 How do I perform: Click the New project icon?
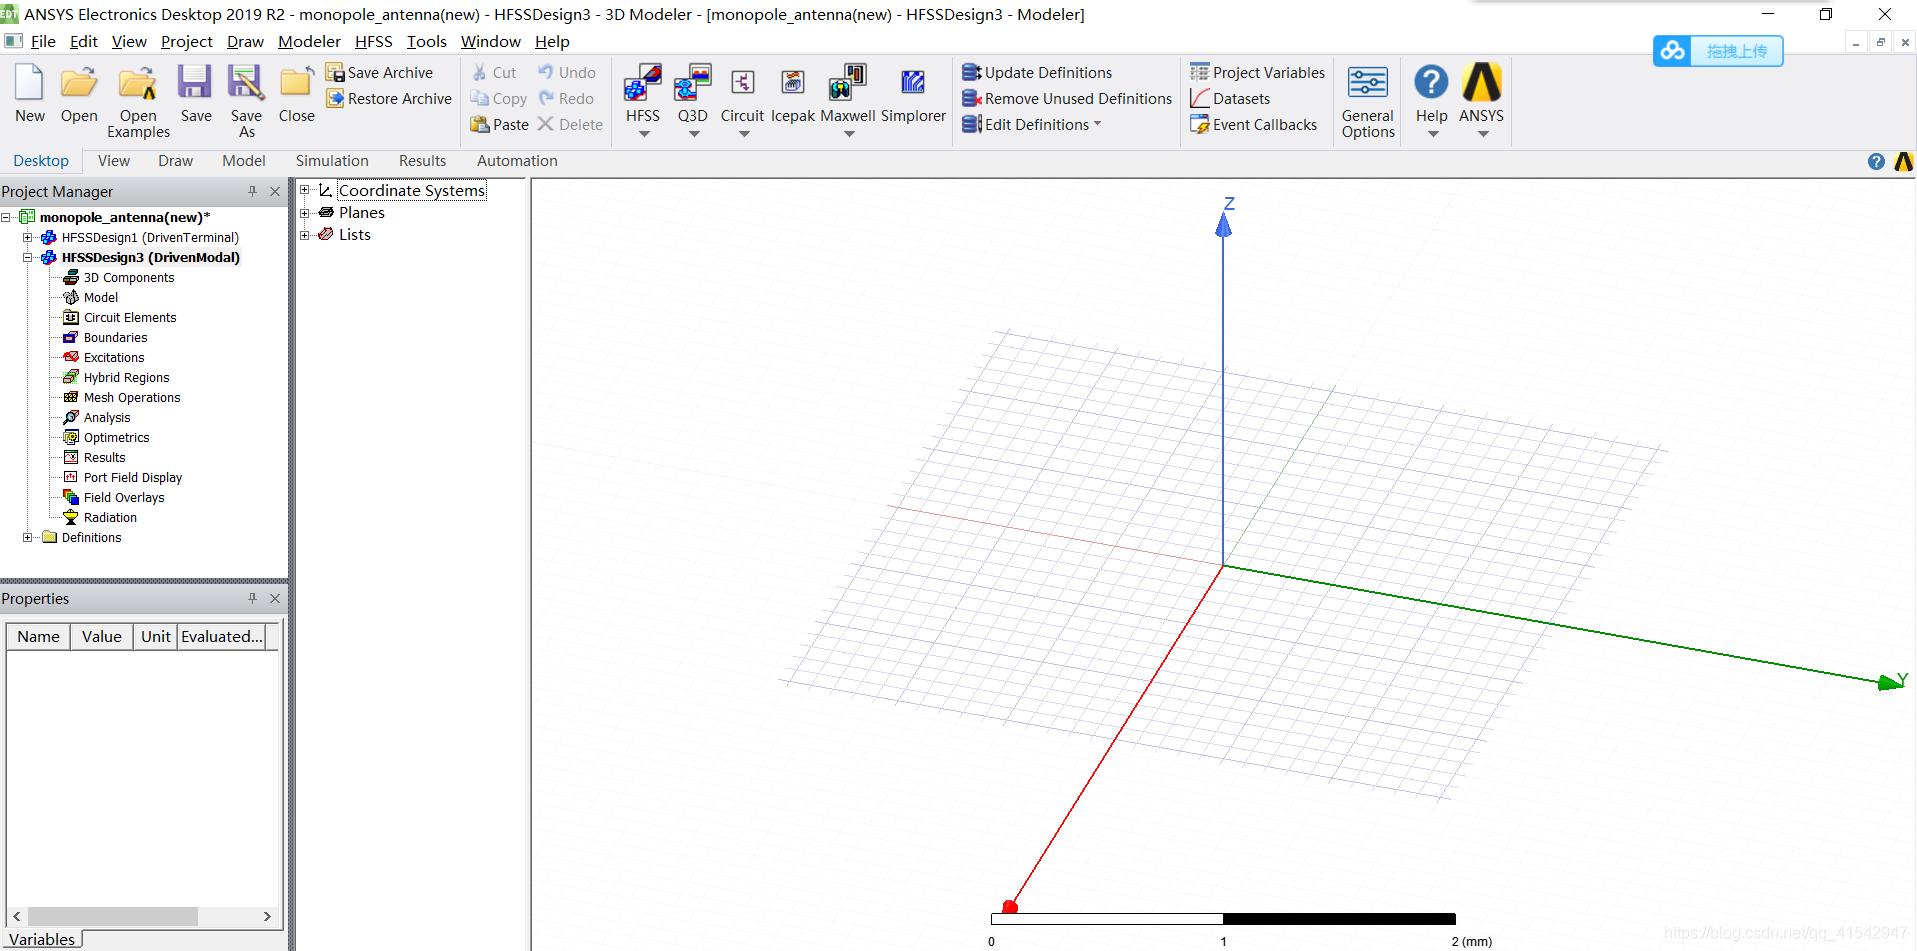29,83
